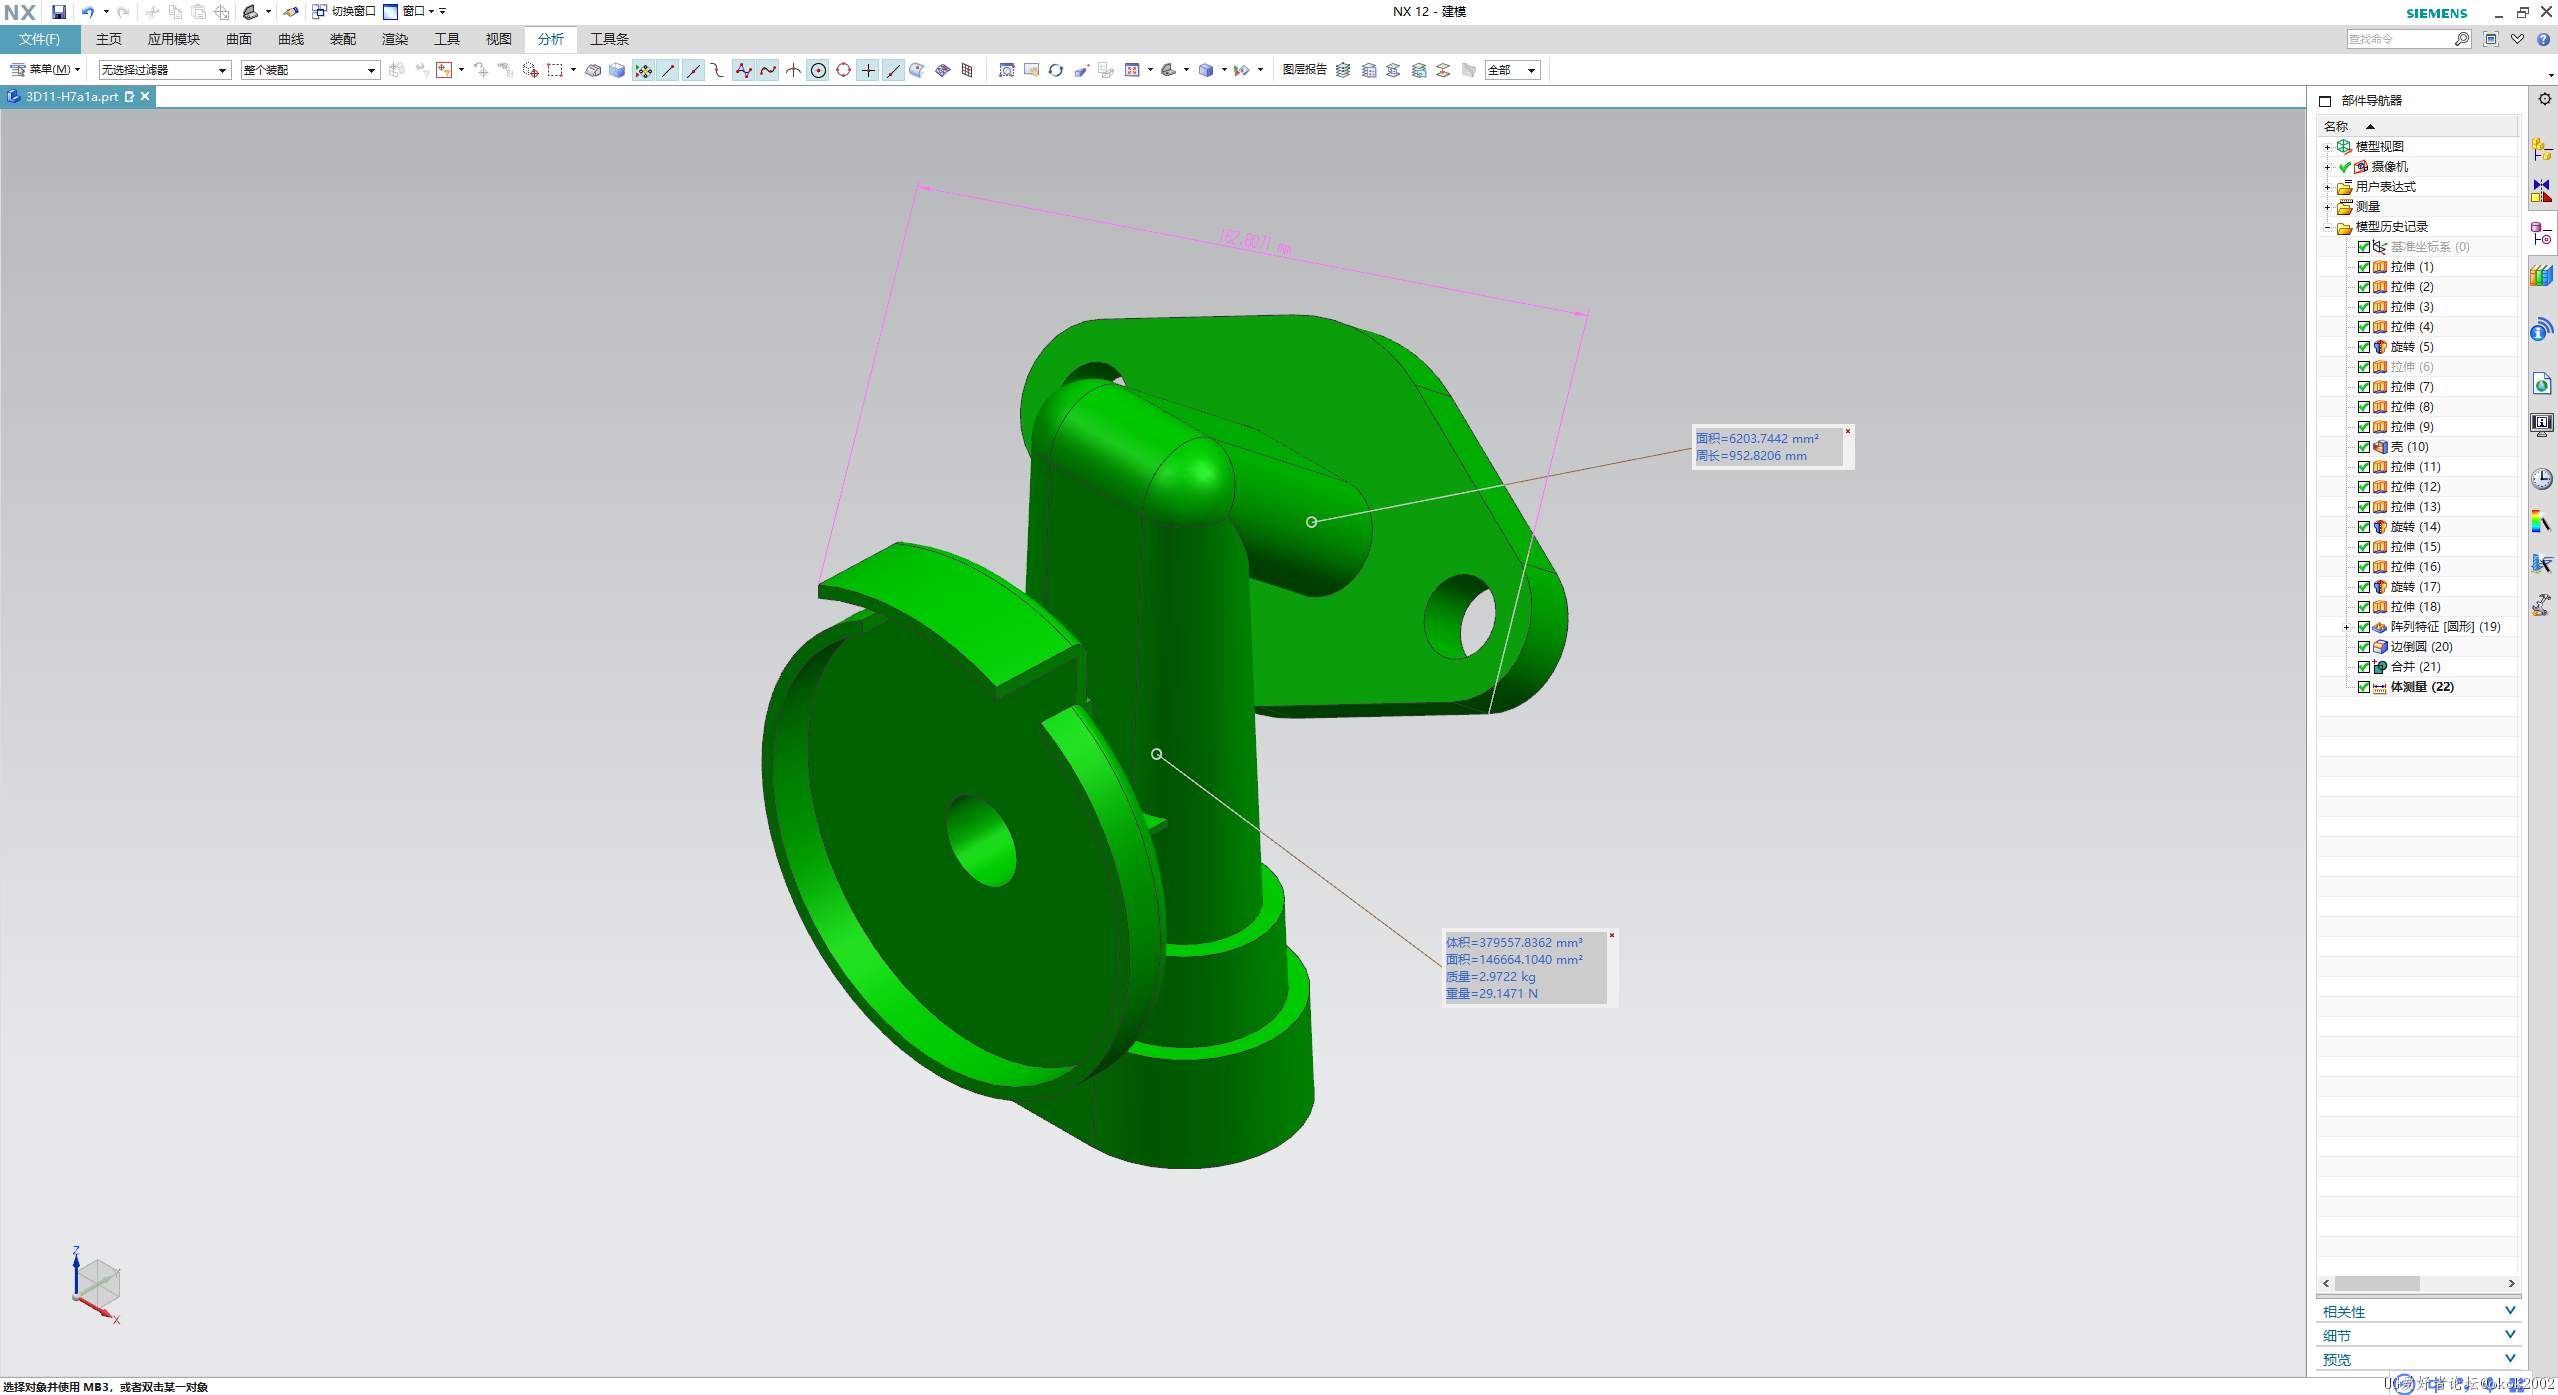Select the 测量 folder in navigator

[2367, 207]
